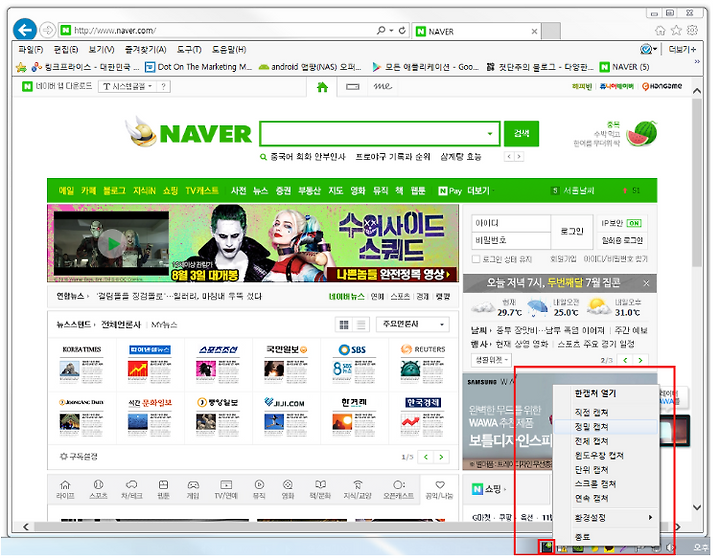Open the security check icon dropdown arrow

[x=655, y=49]
